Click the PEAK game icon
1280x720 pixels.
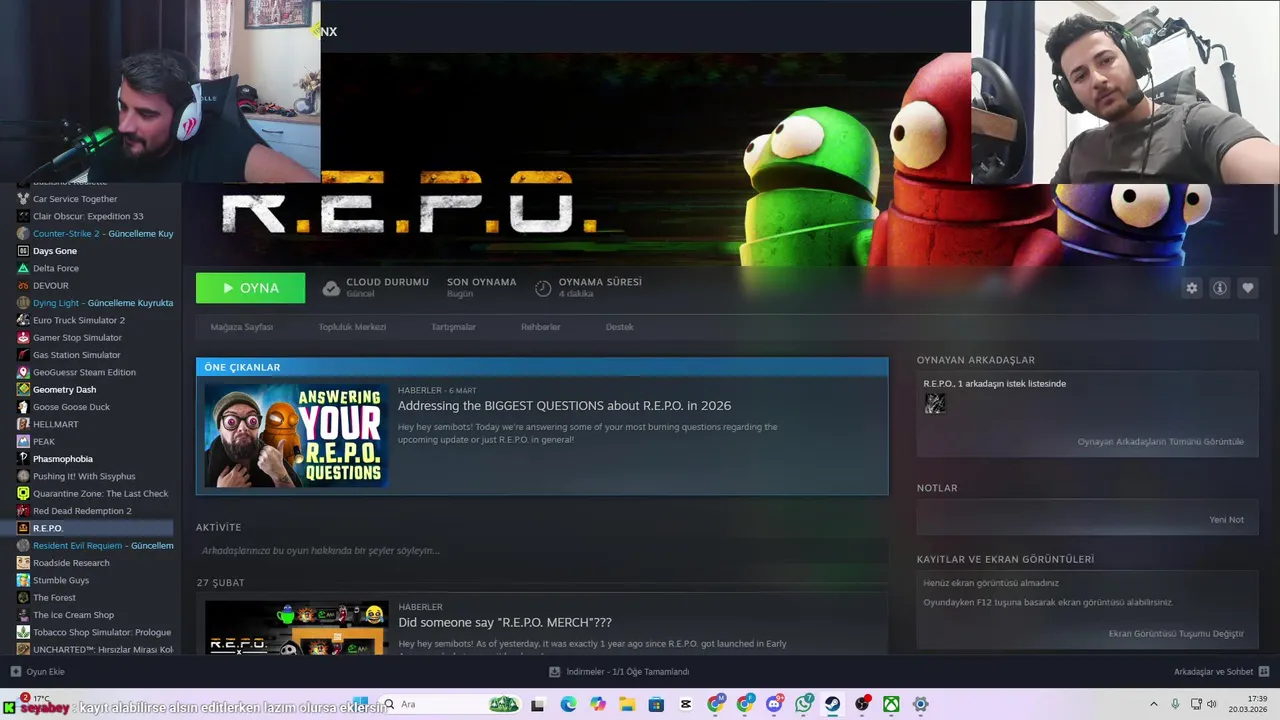[23, 441]
